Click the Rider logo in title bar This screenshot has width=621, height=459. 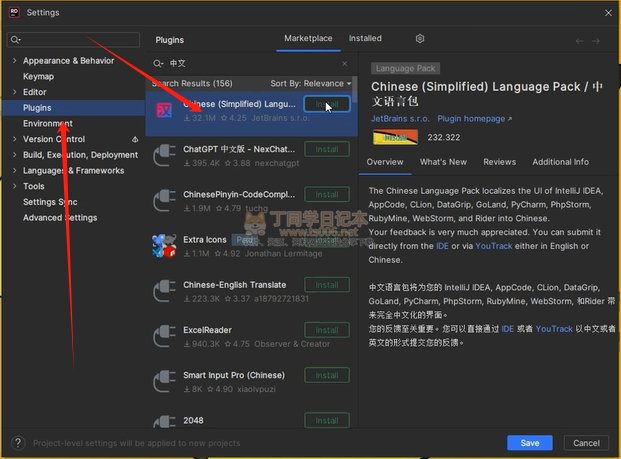11,11
